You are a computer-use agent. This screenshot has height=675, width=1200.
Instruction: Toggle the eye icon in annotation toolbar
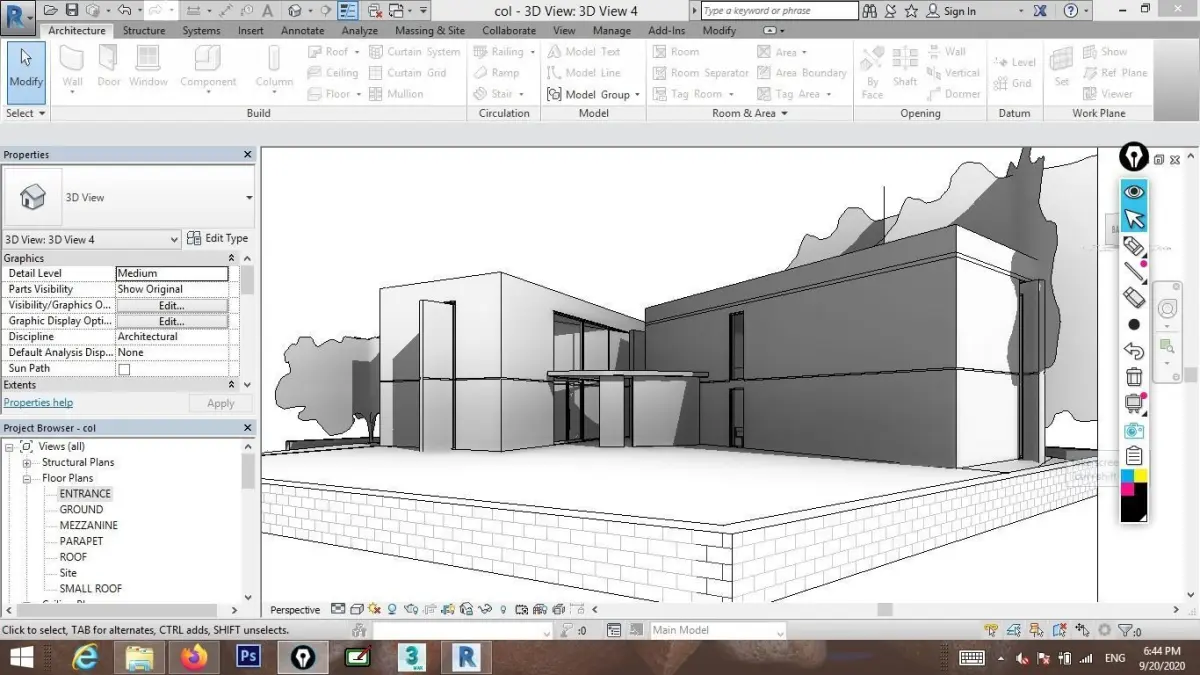1134,192
